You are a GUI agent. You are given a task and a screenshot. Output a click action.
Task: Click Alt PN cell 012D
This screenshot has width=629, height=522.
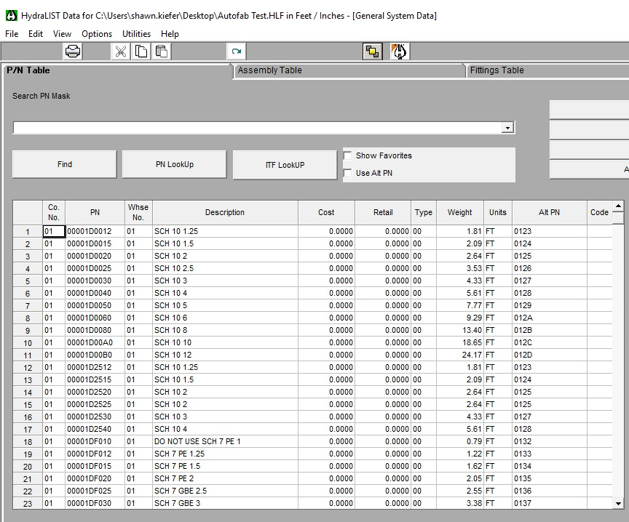pos(549,355)
